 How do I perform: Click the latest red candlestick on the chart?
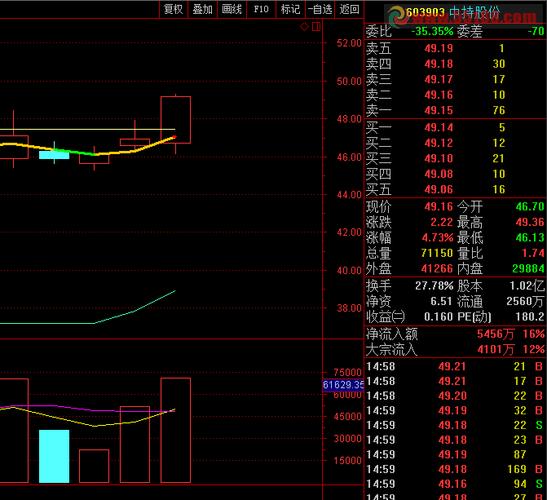tap(175, 120)
